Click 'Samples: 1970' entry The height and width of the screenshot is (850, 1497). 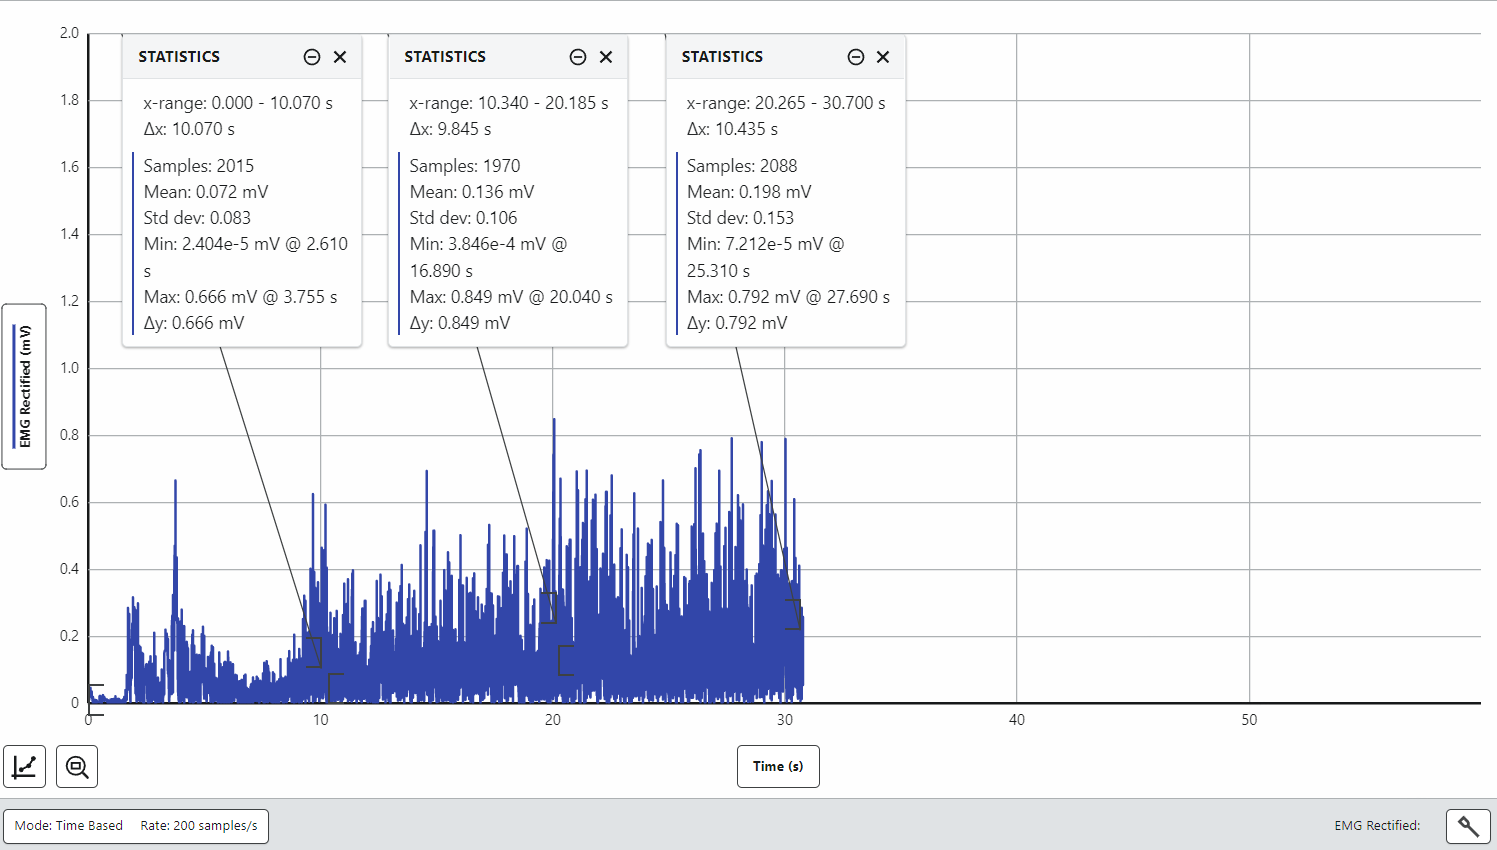[x=465, y=166]
